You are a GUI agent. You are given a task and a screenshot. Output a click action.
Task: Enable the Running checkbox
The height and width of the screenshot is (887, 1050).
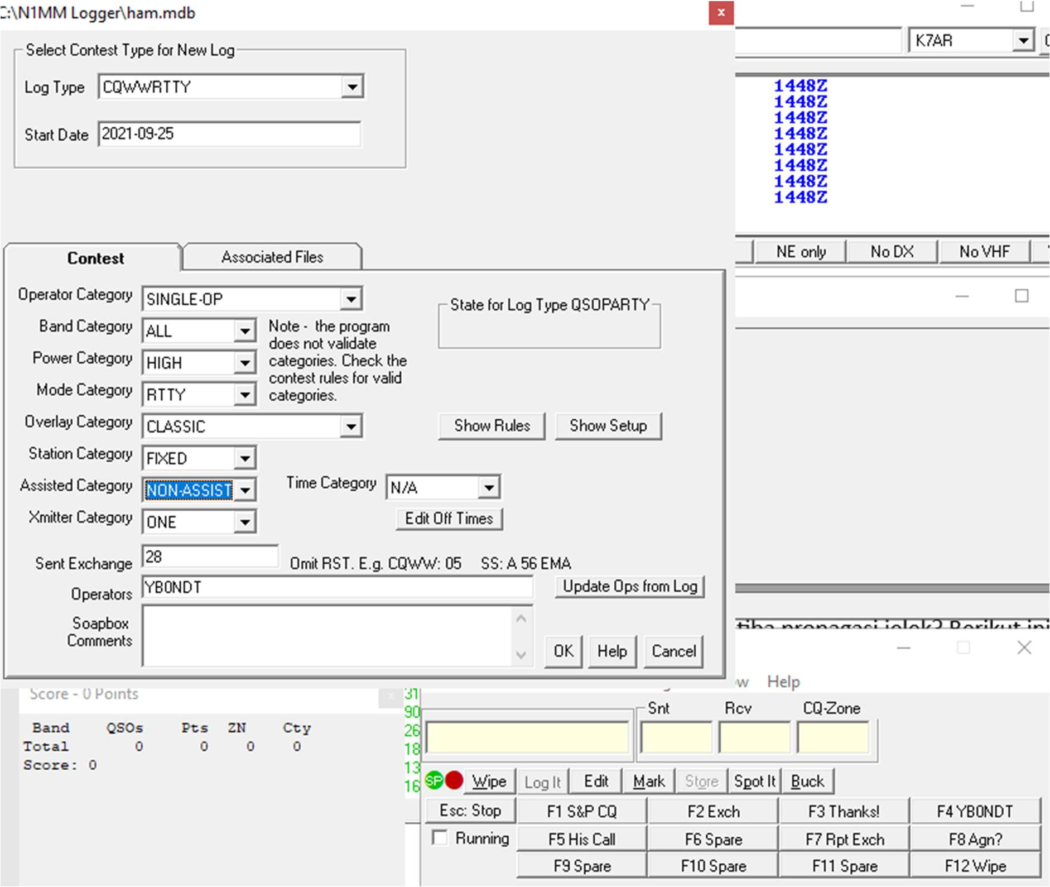click(x=439, y=838)
